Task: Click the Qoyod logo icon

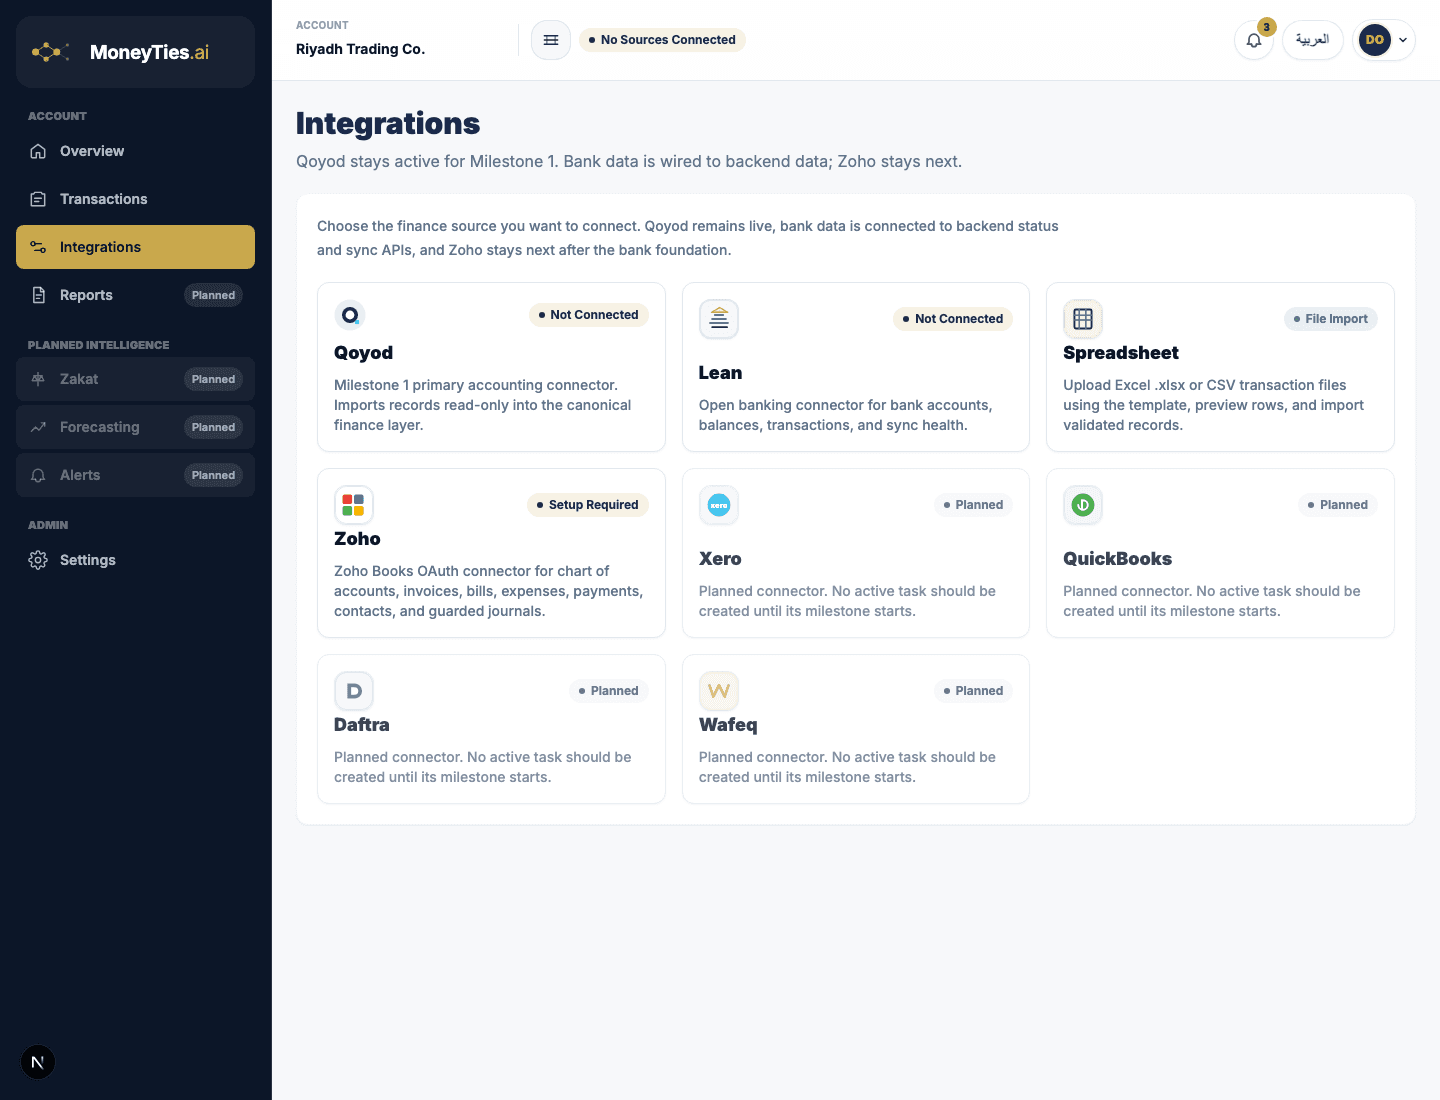Action: 350,315
